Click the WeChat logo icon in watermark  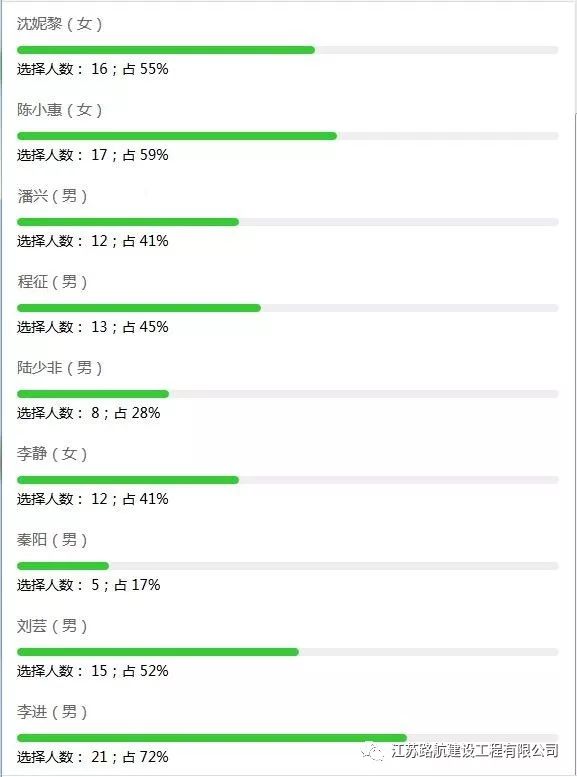coord(373,751)
